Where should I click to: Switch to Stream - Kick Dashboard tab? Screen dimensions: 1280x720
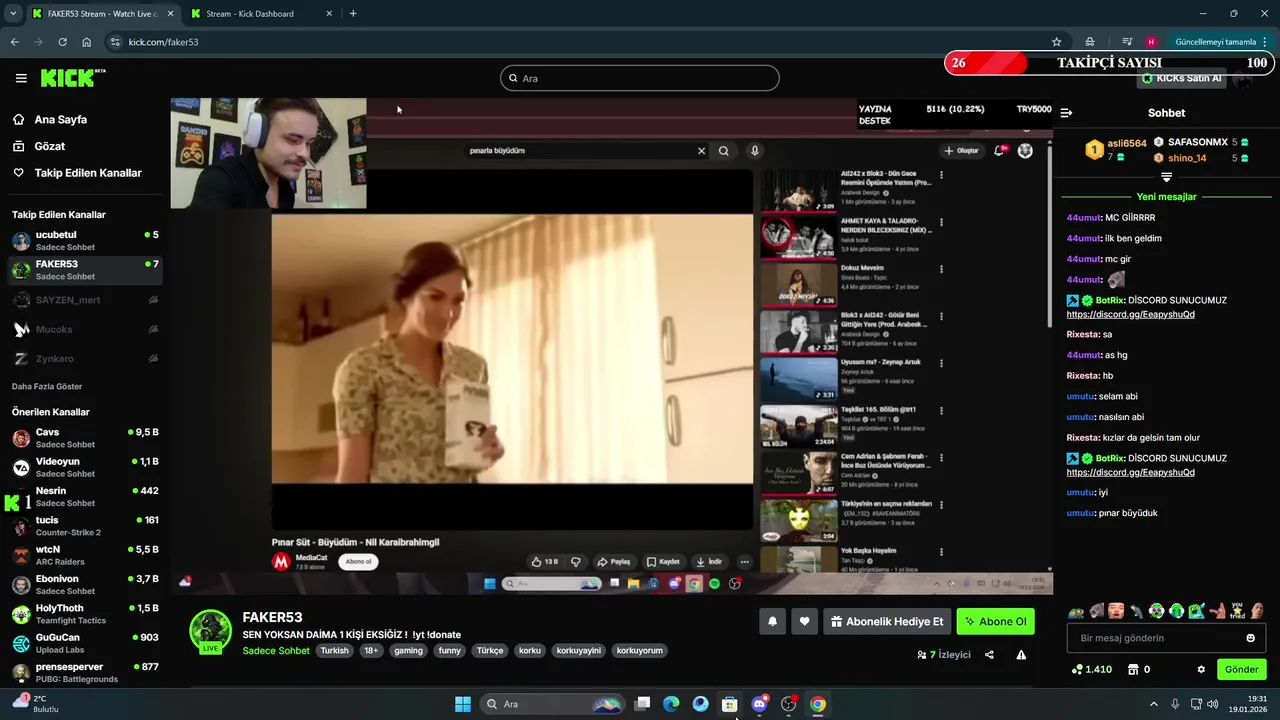pyautogui.click(x=261, y=14)
